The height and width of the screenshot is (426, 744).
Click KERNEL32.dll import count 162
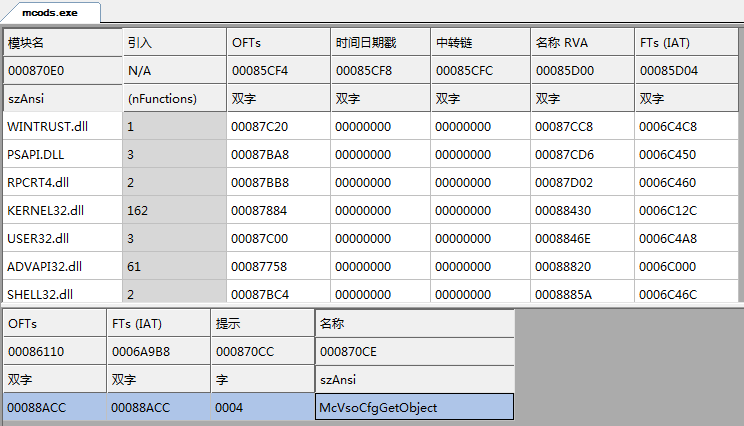(175, 211)
